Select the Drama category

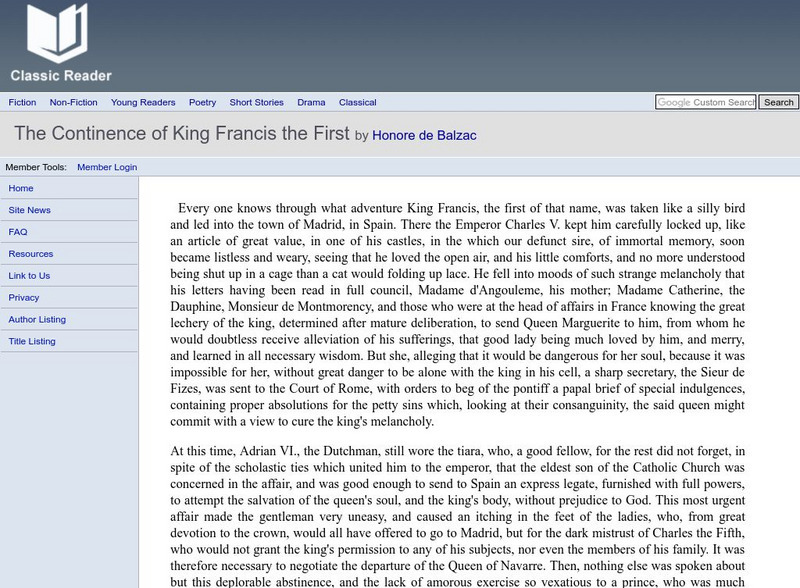coord(311,102)
